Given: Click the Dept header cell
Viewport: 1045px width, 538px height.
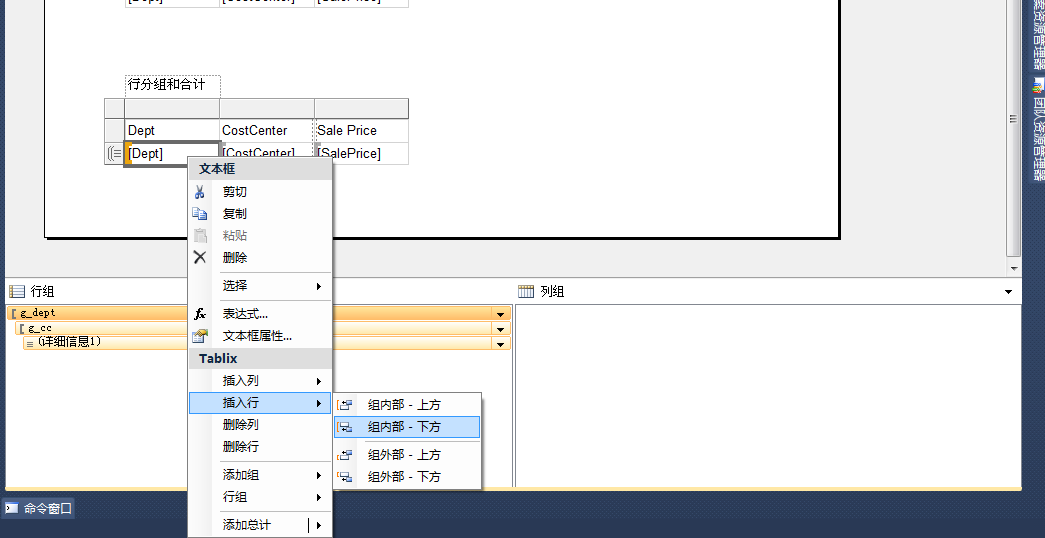Looking at the screenshot, I should [x=172, y=131].
